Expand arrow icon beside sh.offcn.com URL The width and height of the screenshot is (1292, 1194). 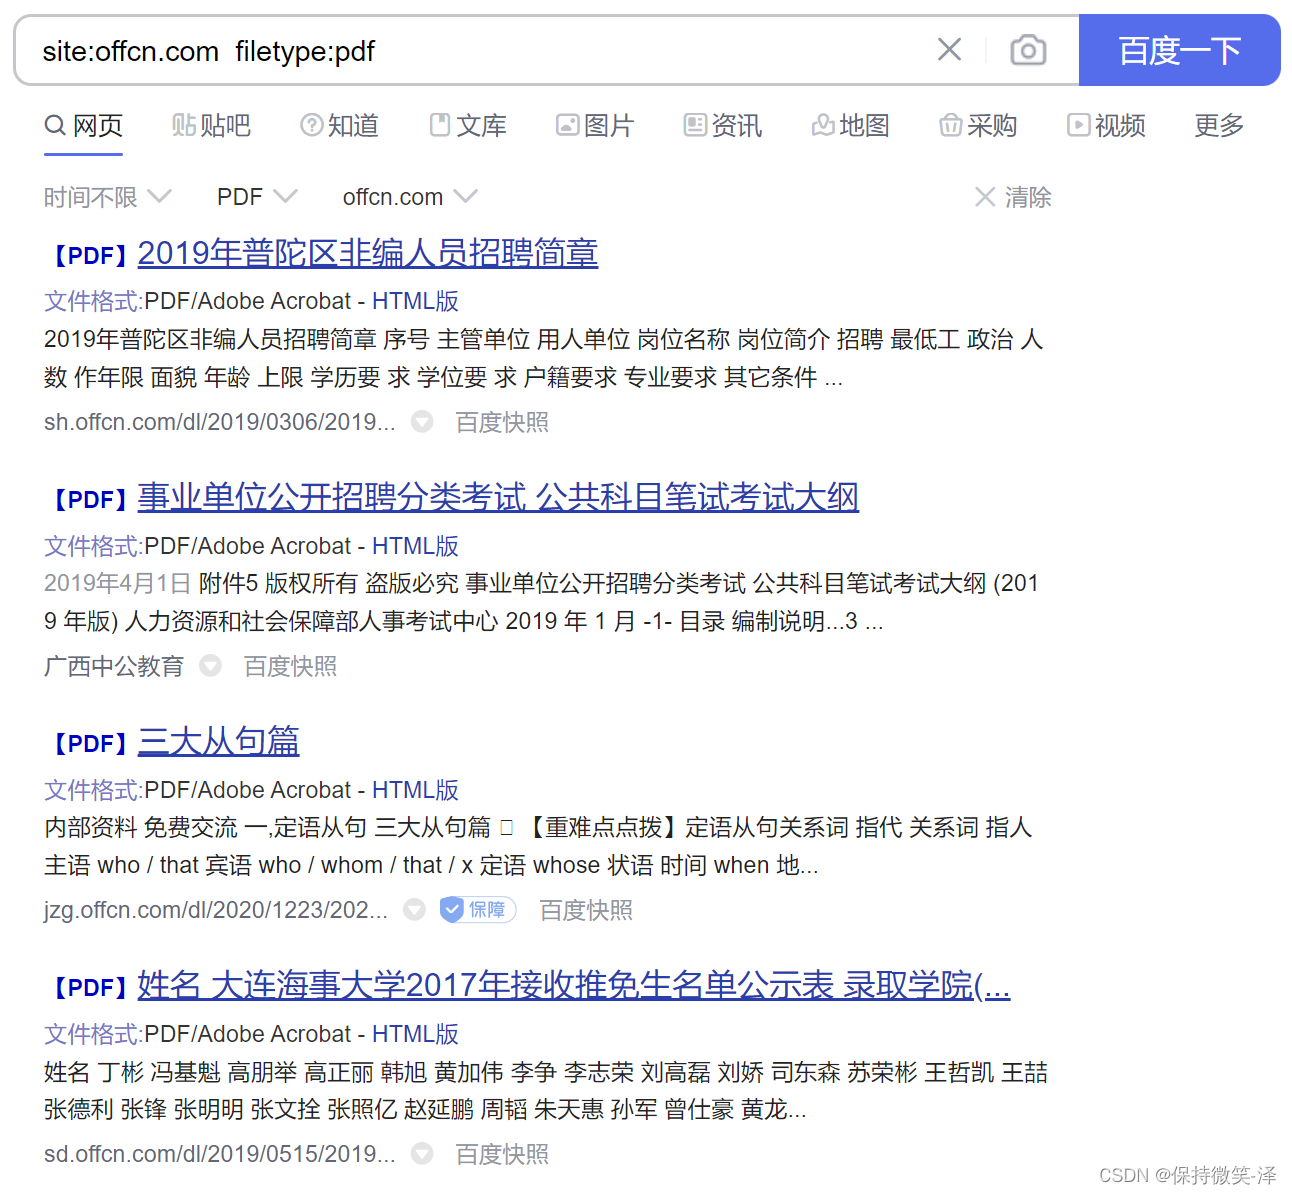[x=423, y=422]
